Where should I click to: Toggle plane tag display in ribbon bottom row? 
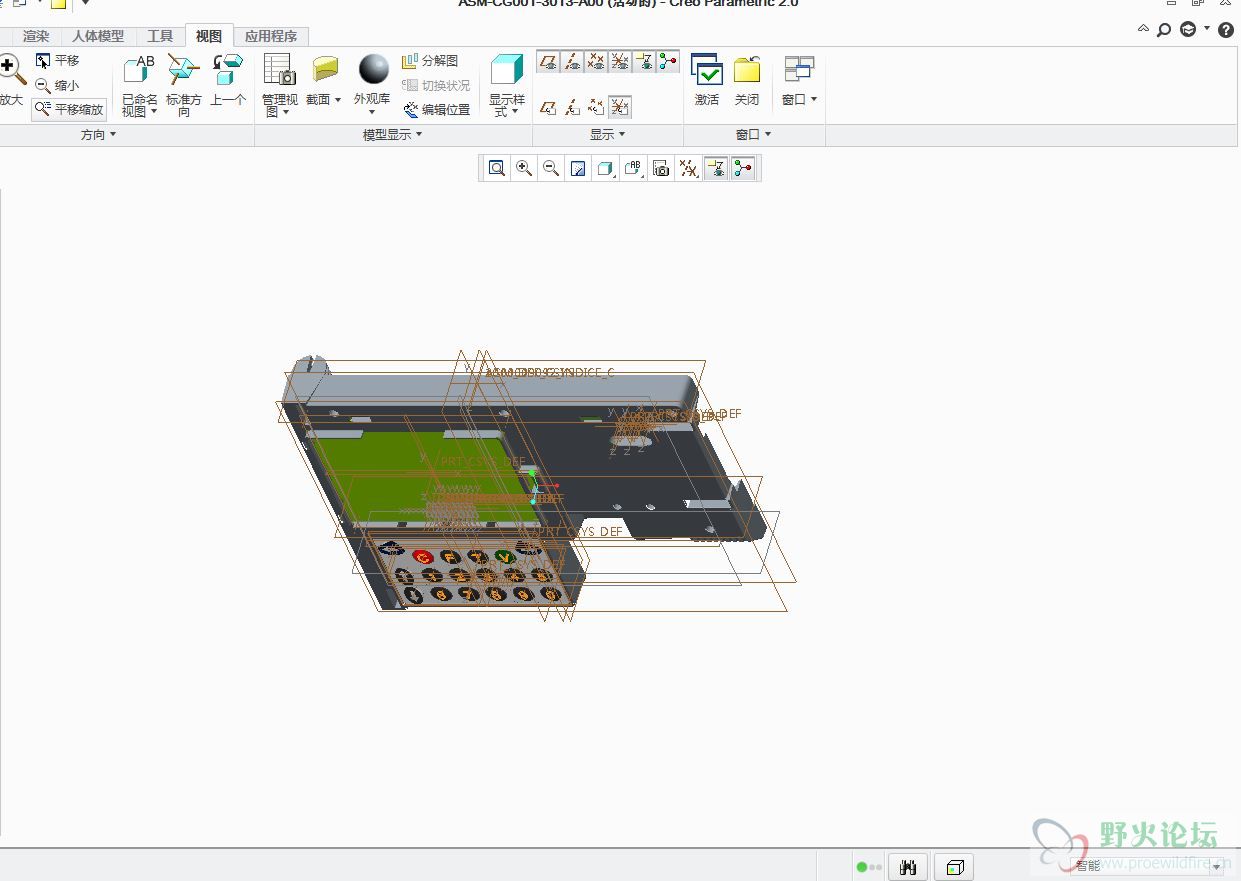pyautogui.click(x=548, y=107)
